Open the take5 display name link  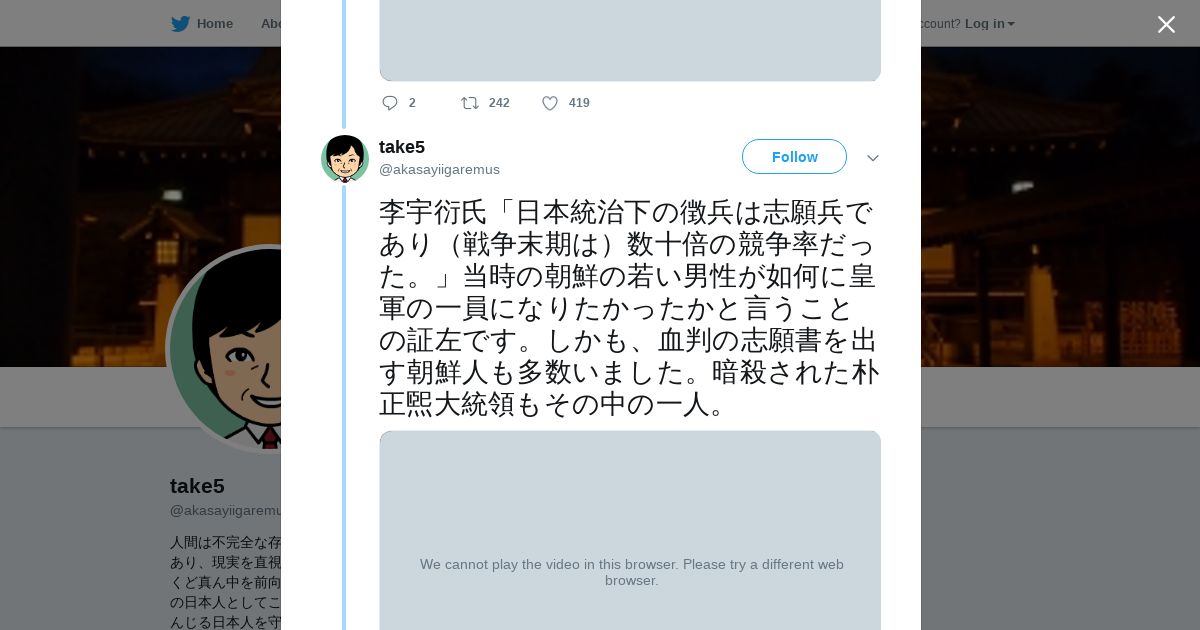coord(402,147)
